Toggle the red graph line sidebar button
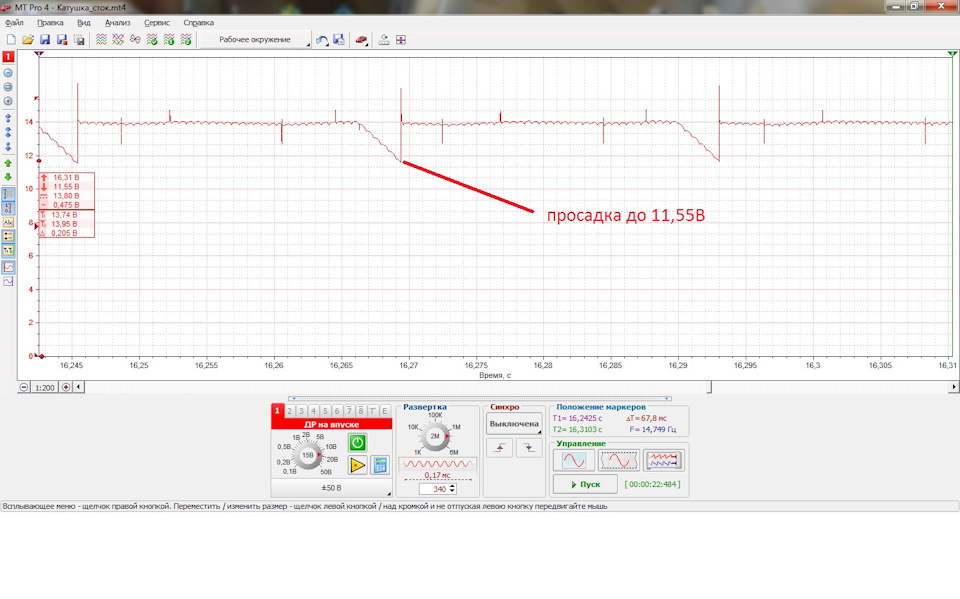 [9, 267]
